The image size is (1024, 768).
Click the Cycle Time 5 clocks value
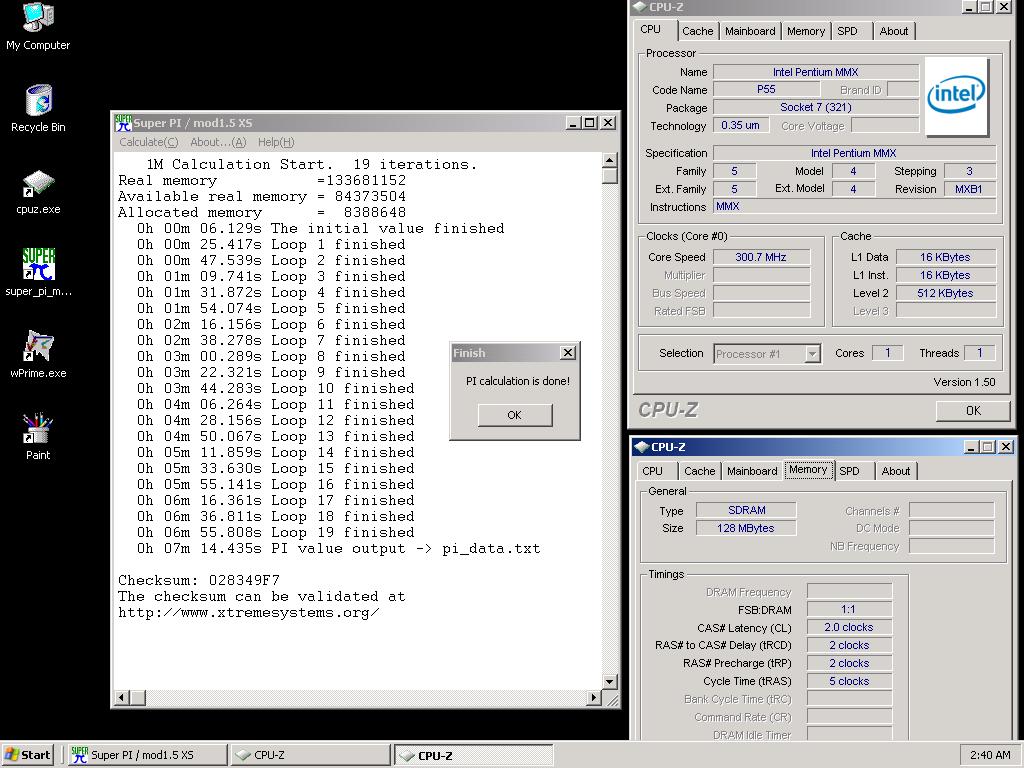coord(849,681)
